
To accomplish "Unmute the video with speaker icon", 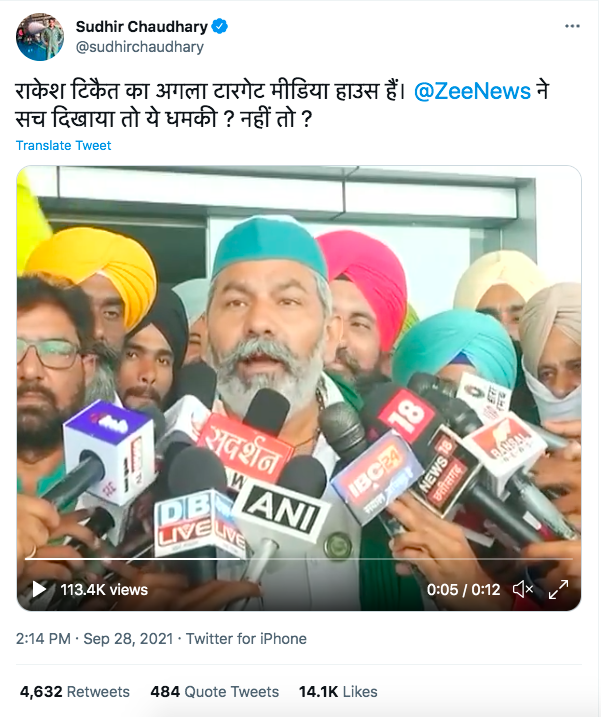I will tap(523, 589).
